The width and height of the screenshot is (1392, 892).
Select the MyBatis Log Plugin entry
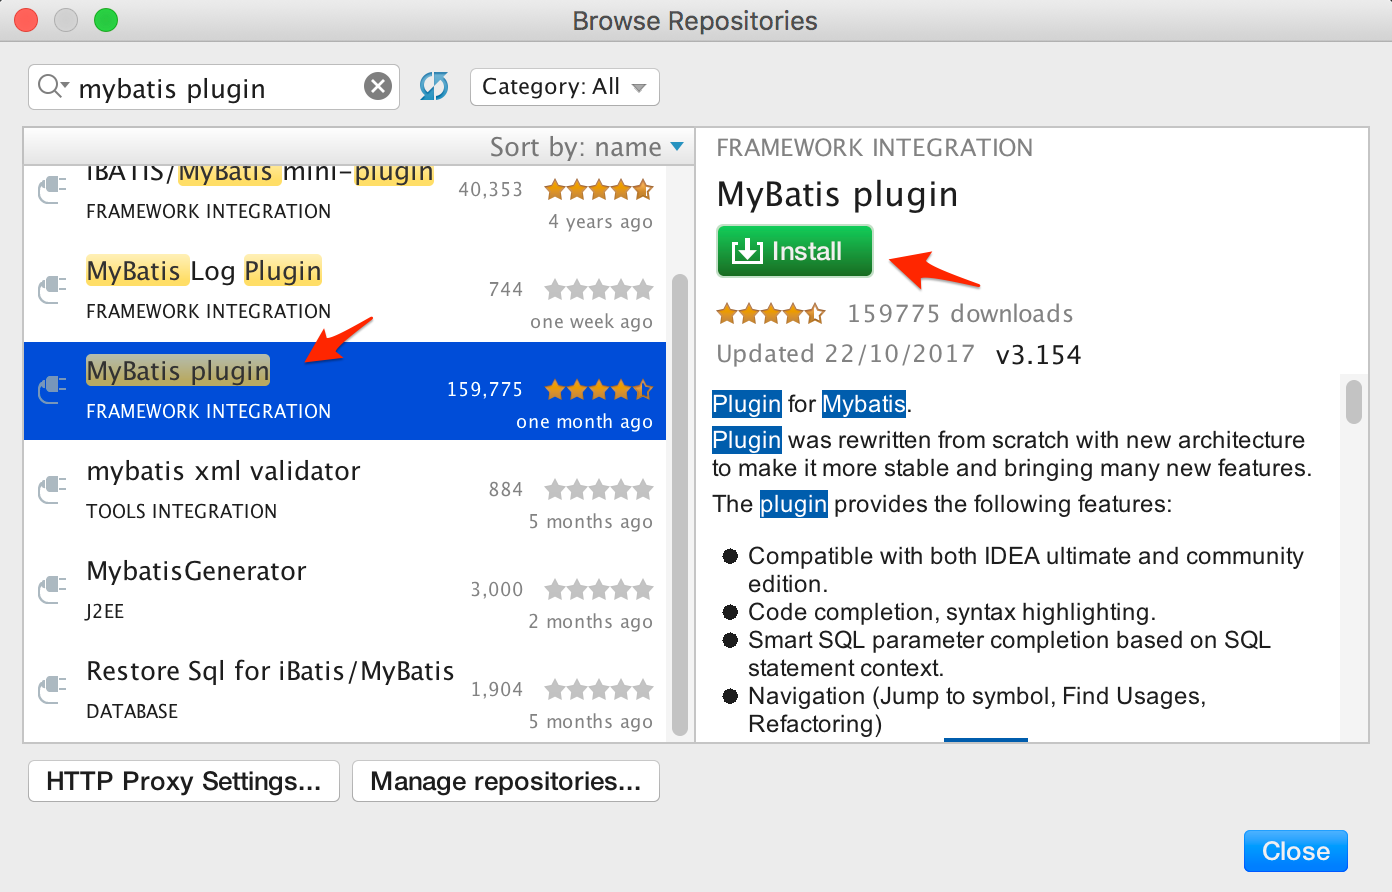[x=345, y=291]
